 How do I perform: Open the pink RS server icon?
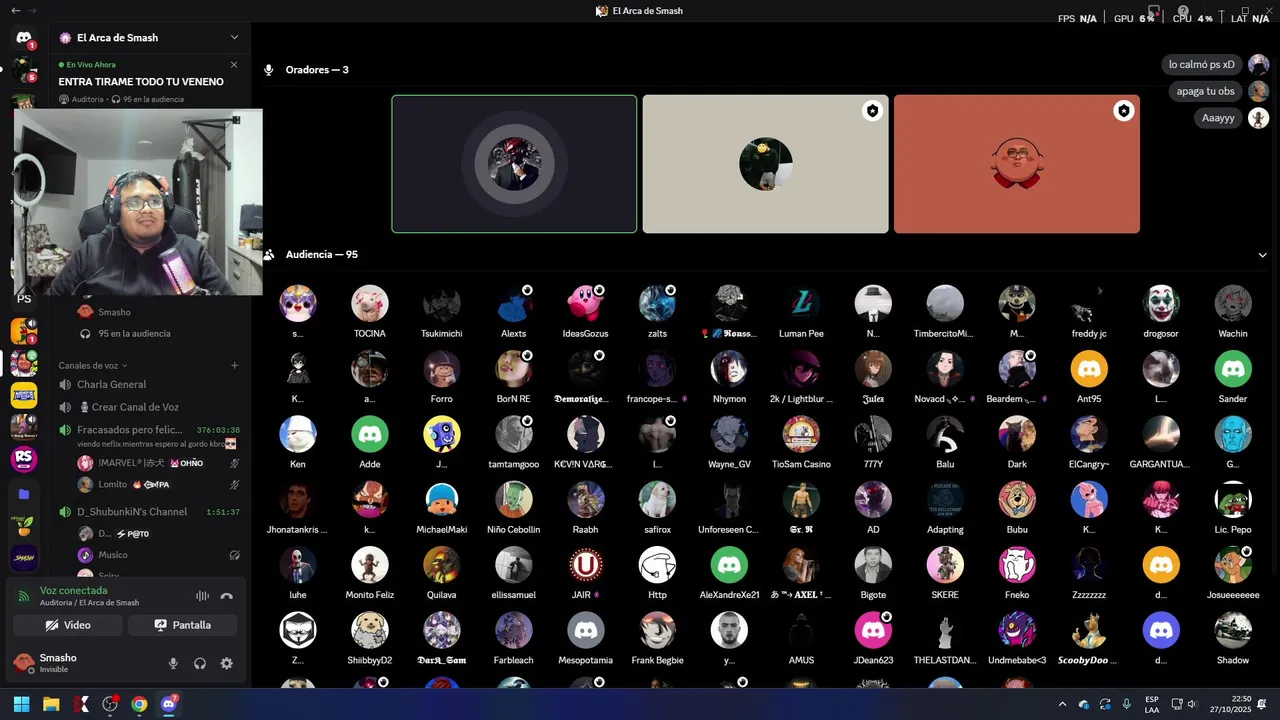point(24,460)
